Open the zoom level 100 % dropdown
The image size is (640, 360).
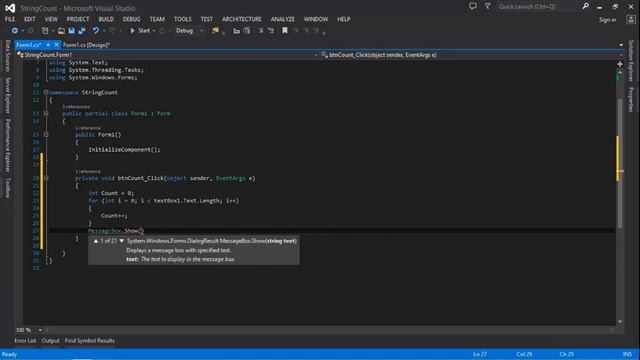40,330
